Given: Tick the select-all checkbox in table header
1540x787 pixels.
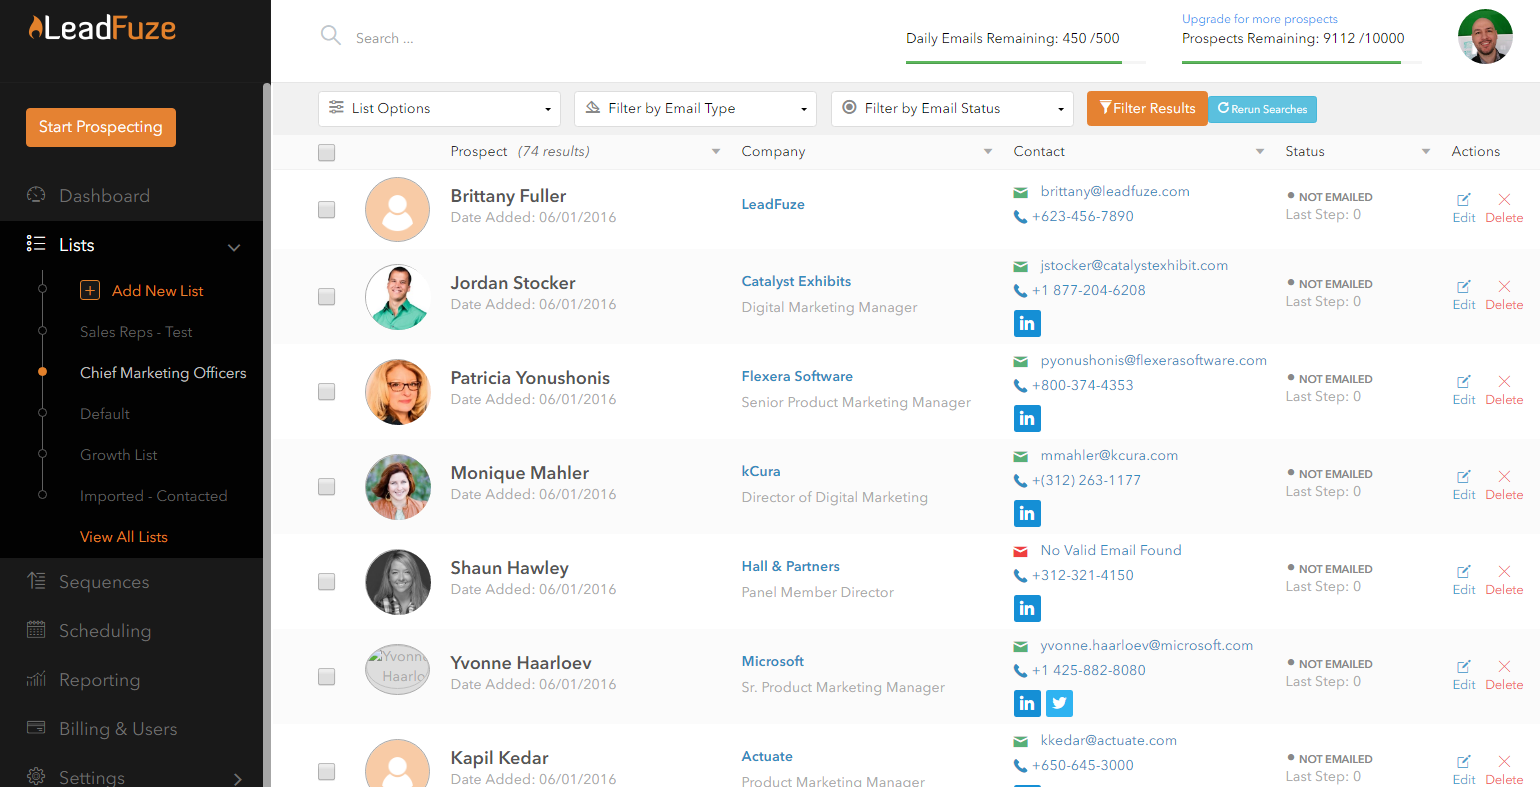Looking at the screenshot, I should coord(326,153).
